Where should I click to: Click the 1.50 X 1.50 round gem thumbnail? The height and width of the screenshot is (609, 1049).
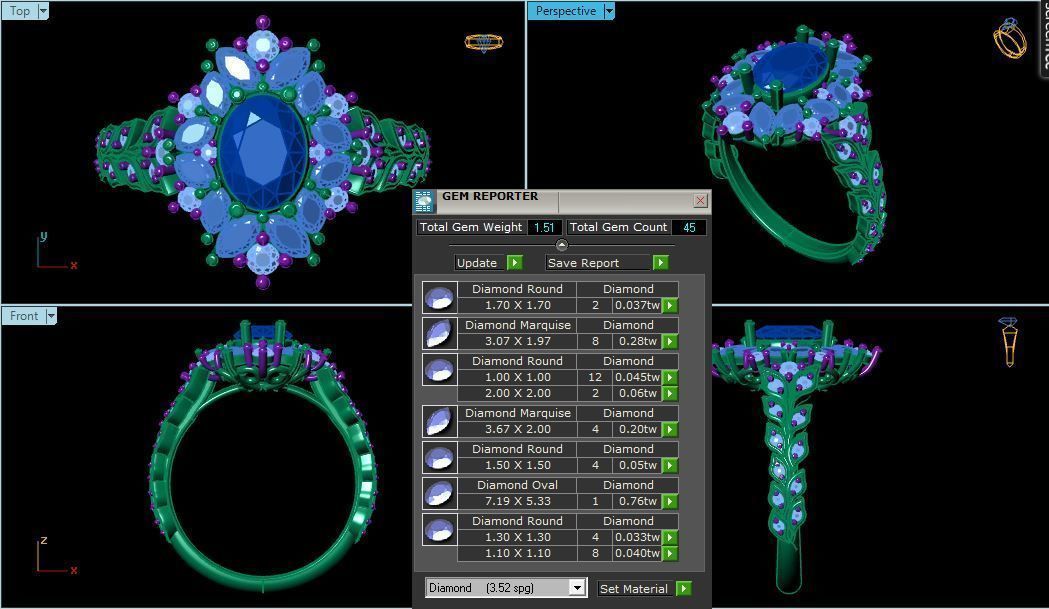[x=440, y=458]
